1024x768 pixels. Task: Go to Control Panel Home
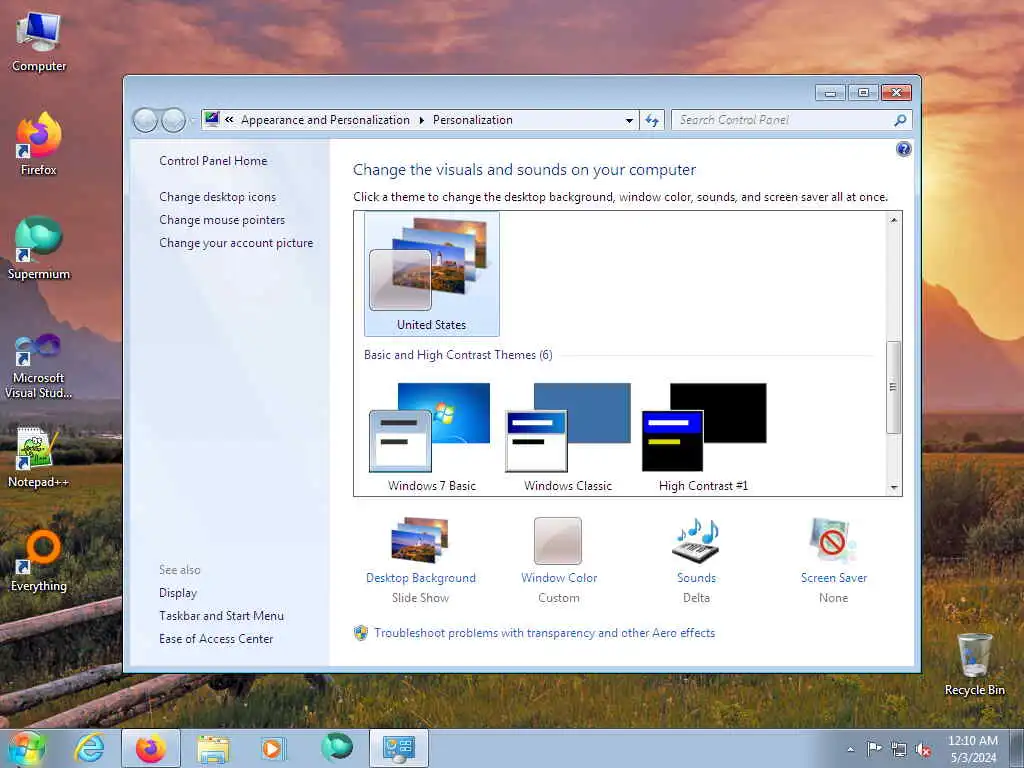pos(213,161)
